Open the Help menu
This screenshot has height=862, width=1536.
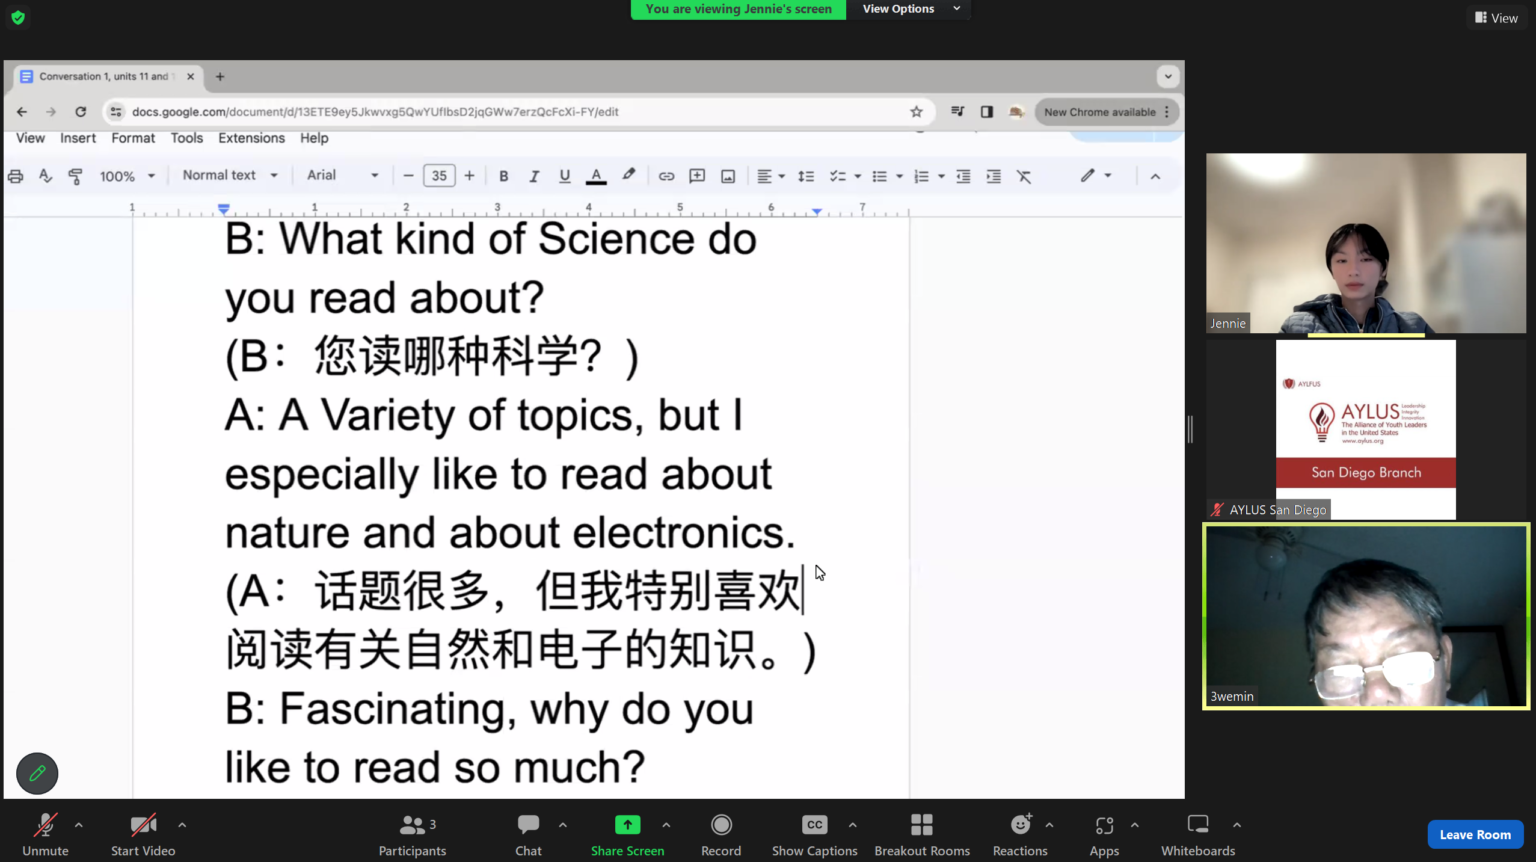tap(314, 138)
